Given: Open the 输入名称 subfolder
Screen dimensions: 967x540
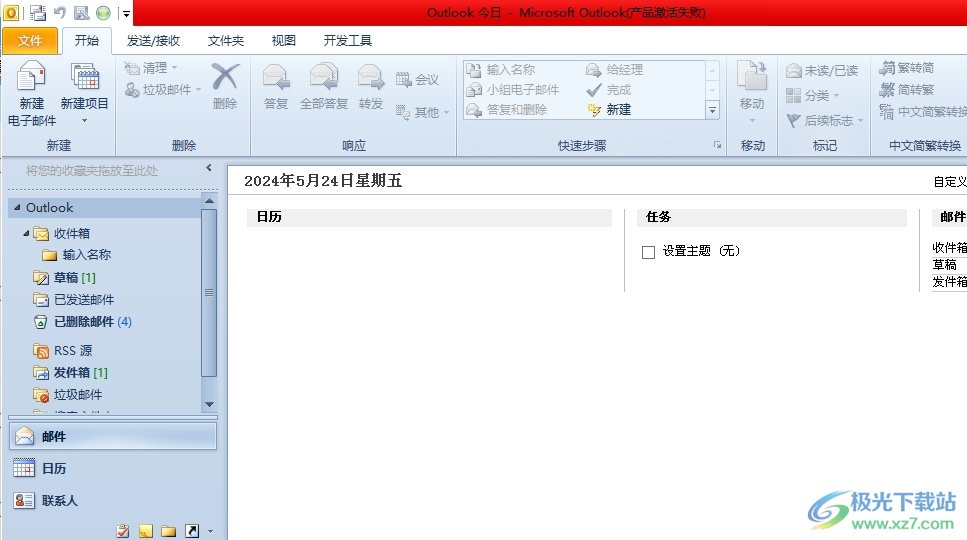Looking at the screenshot, I should click(86, 255).
